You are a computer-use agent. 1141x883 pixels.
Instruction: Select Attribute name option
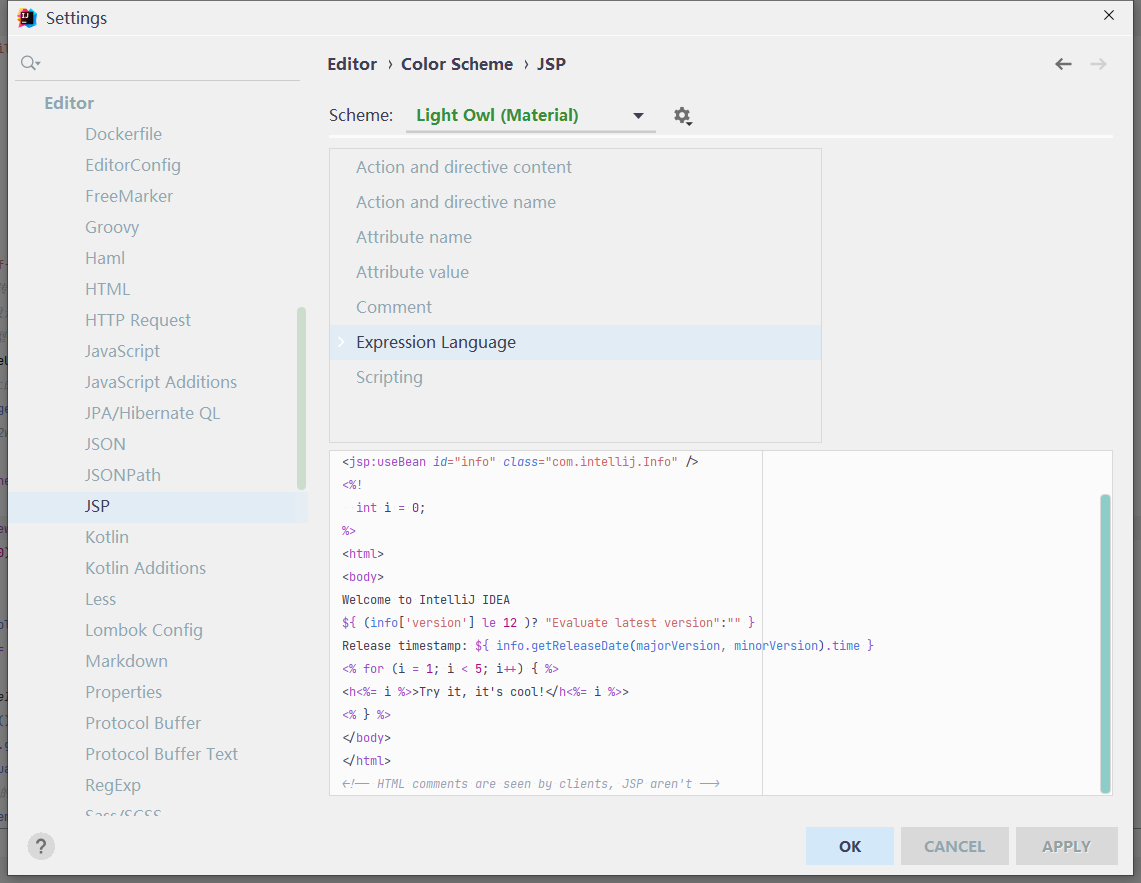click(x=413, y=237)
